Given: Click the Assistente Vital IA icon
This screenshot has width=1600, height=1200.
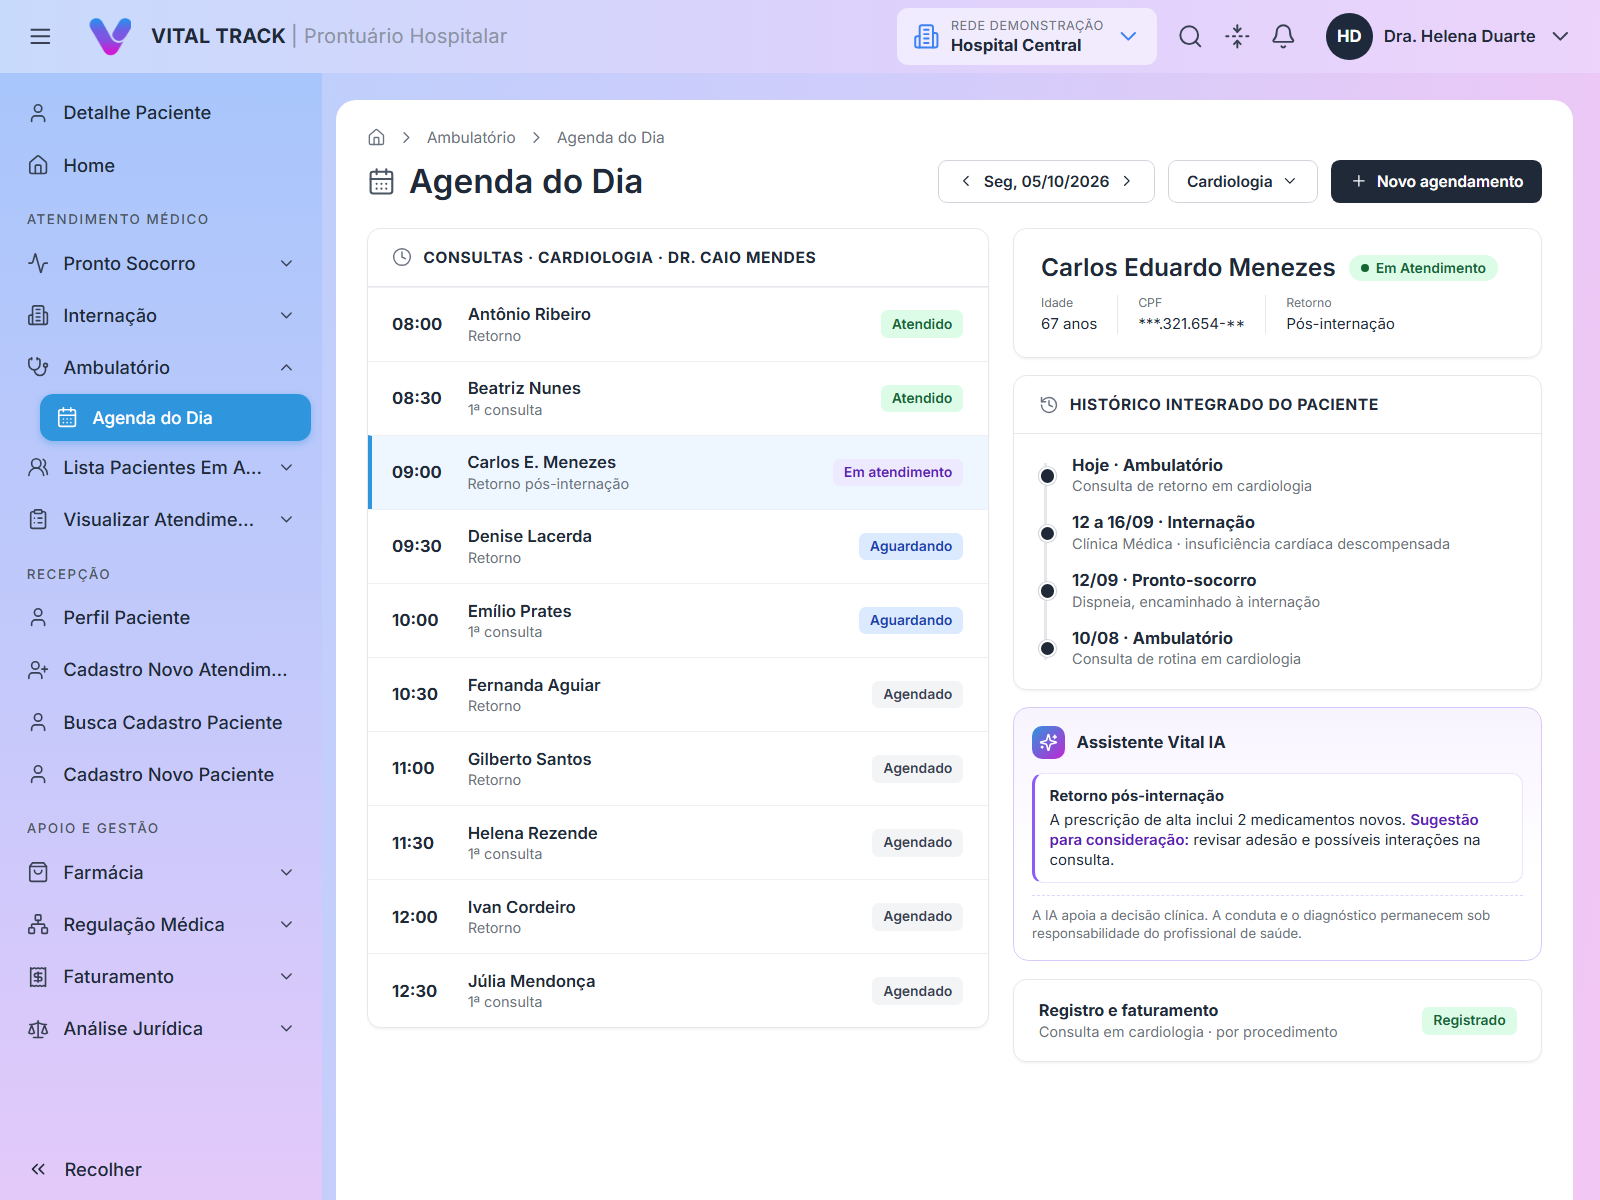Looking at the screenshot, I should point(1048,742).
